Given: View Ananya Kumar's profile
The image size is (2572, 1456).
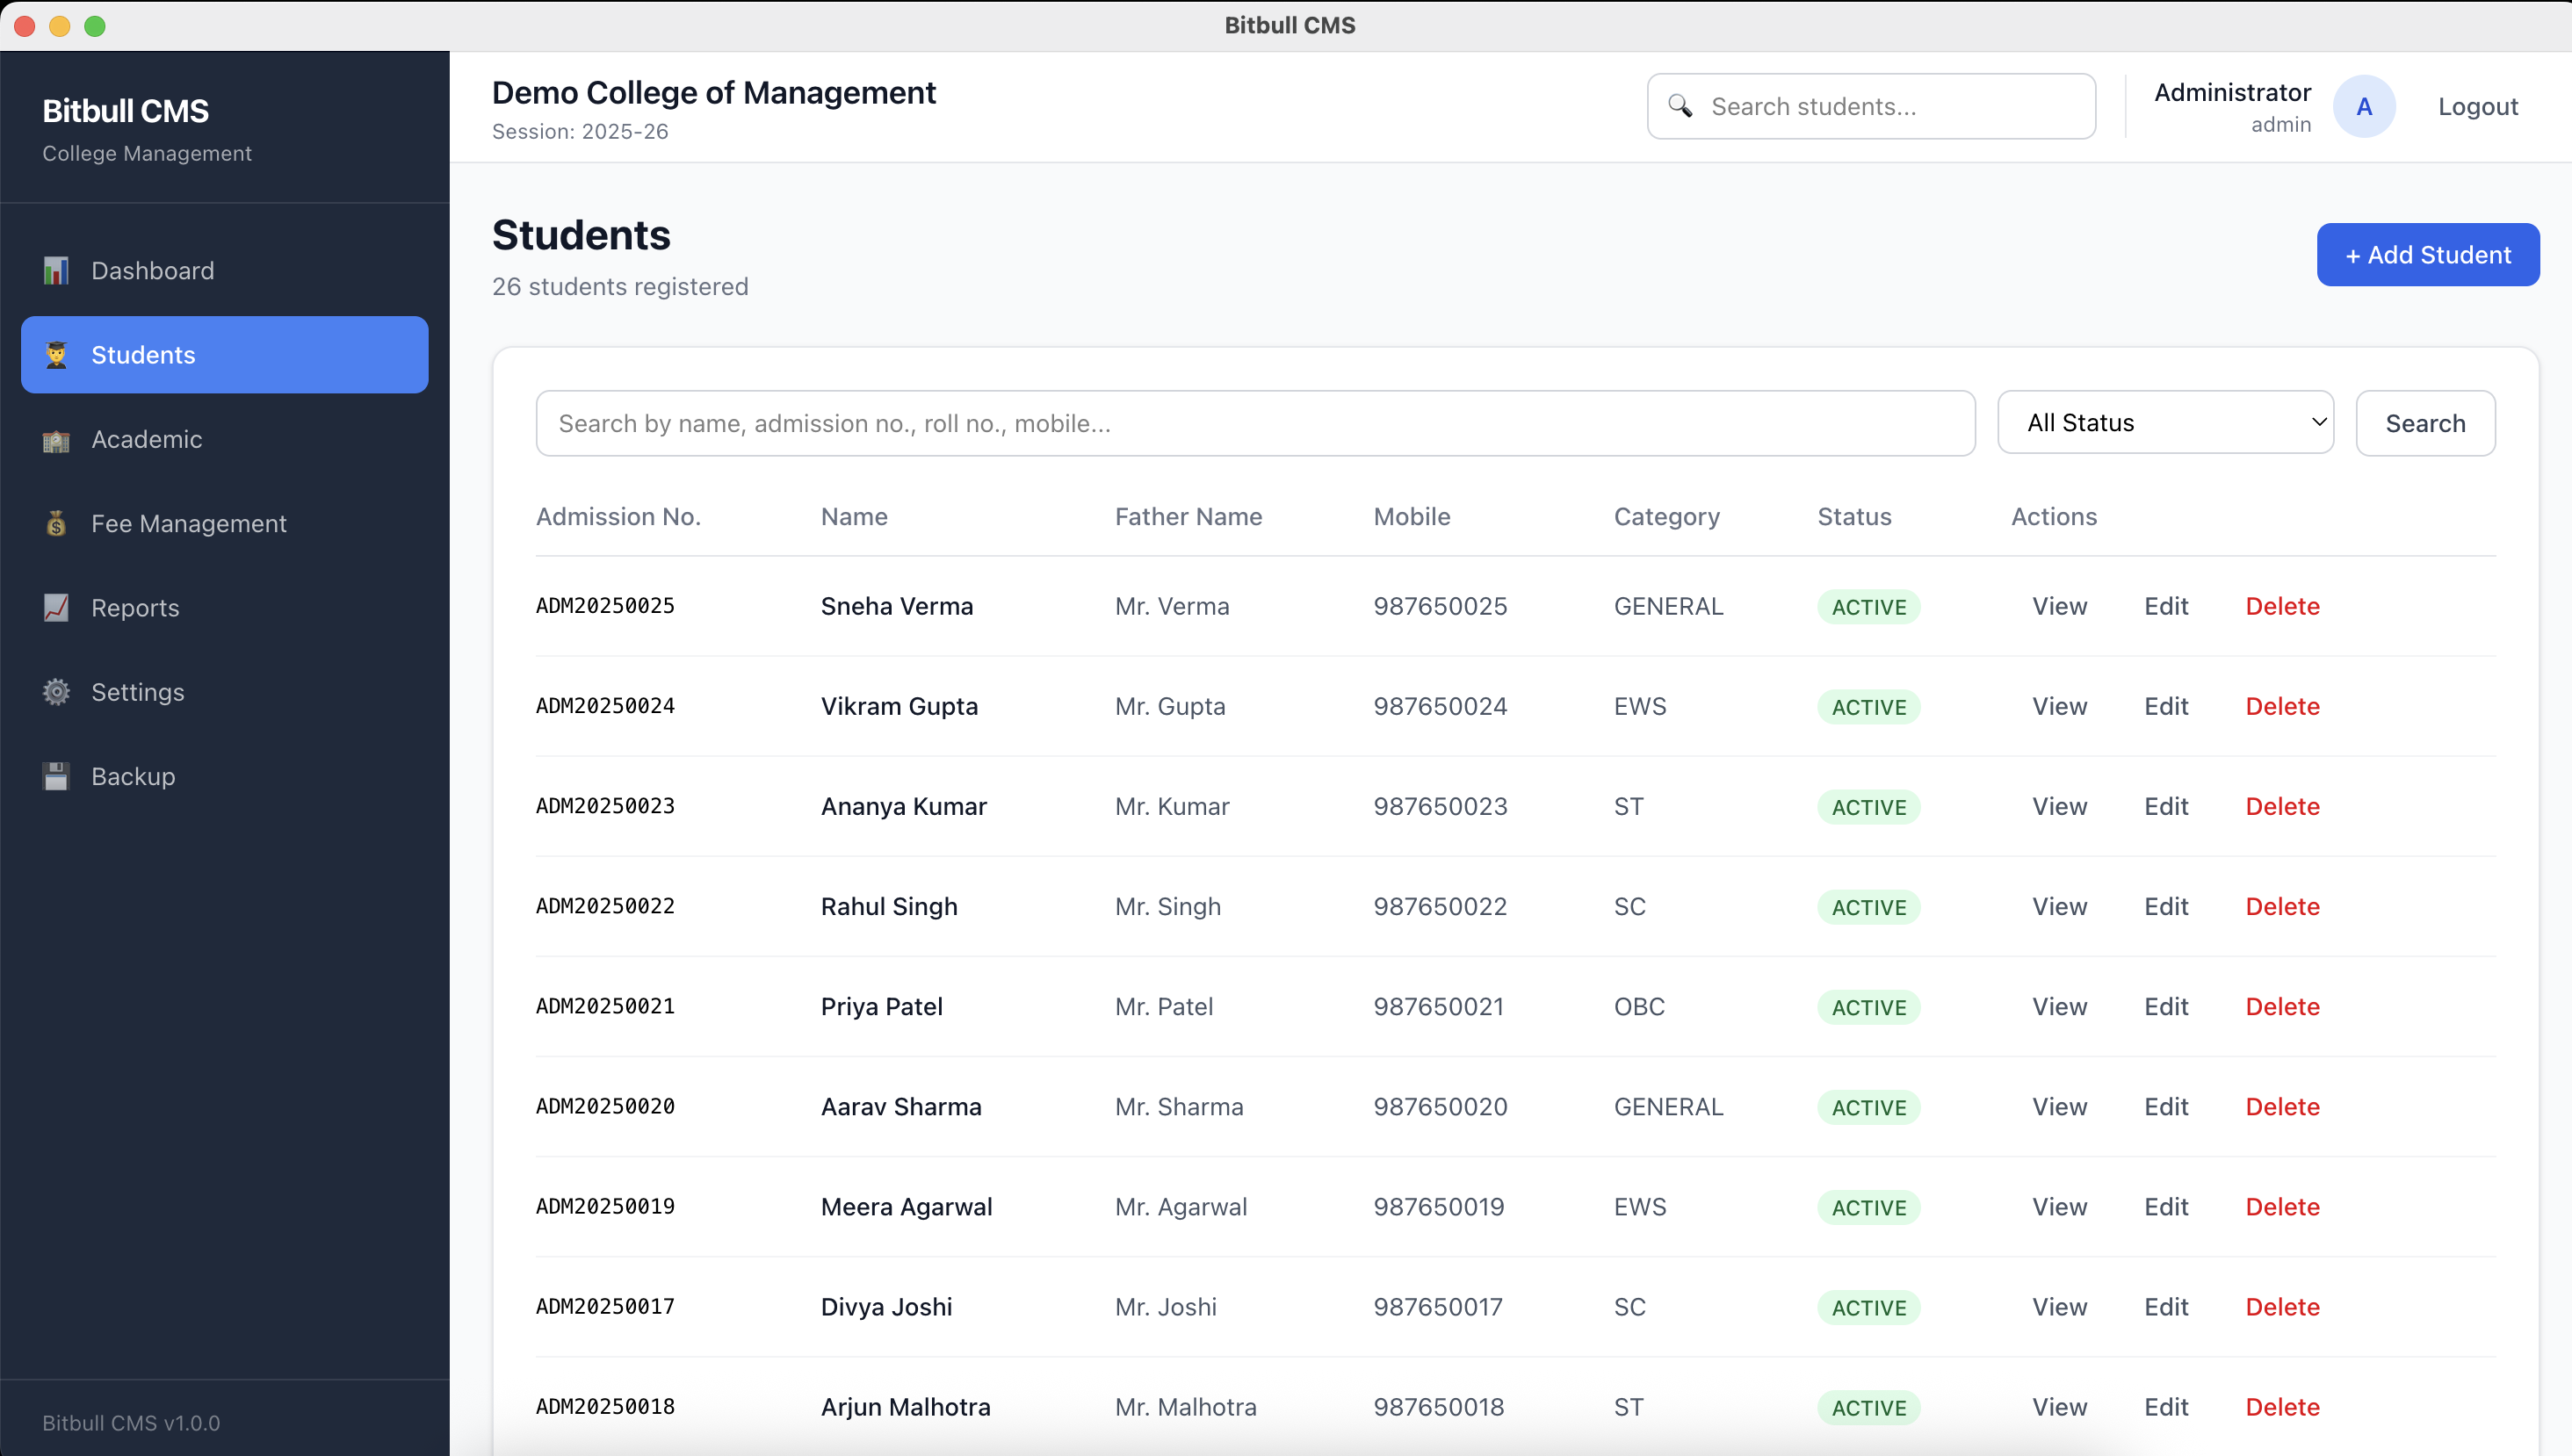Looking at the screenshot, I should point(2059,807).
